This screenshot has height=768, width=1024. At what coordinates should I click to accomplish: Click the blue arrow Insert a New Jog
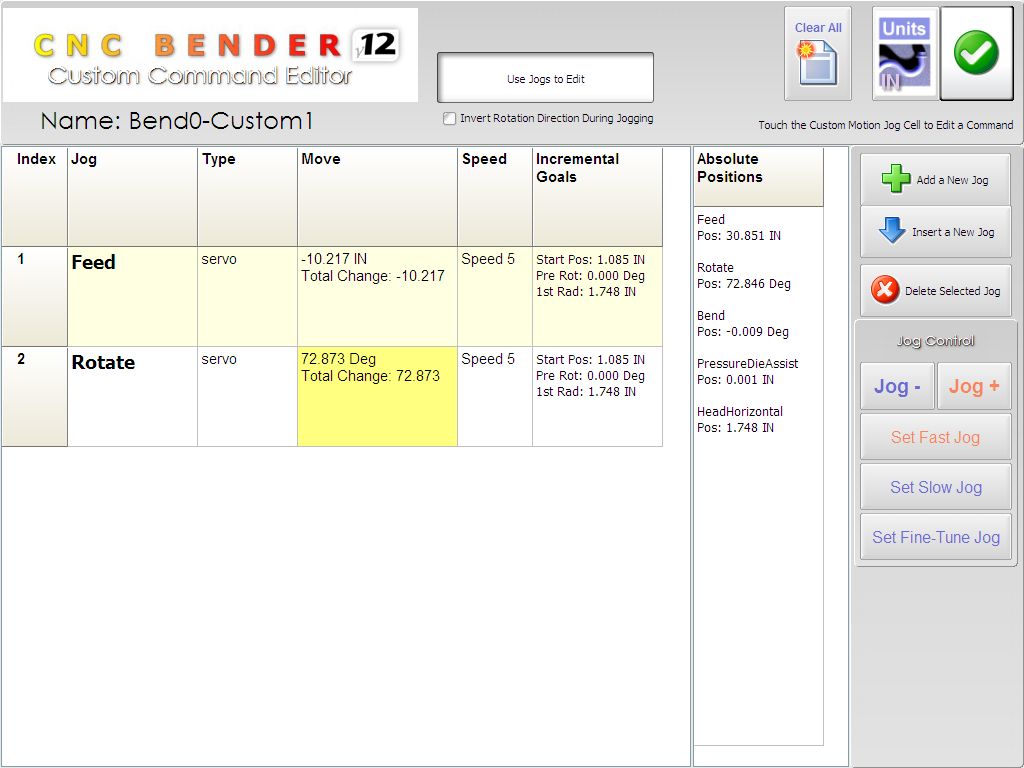tap(935, 232)
